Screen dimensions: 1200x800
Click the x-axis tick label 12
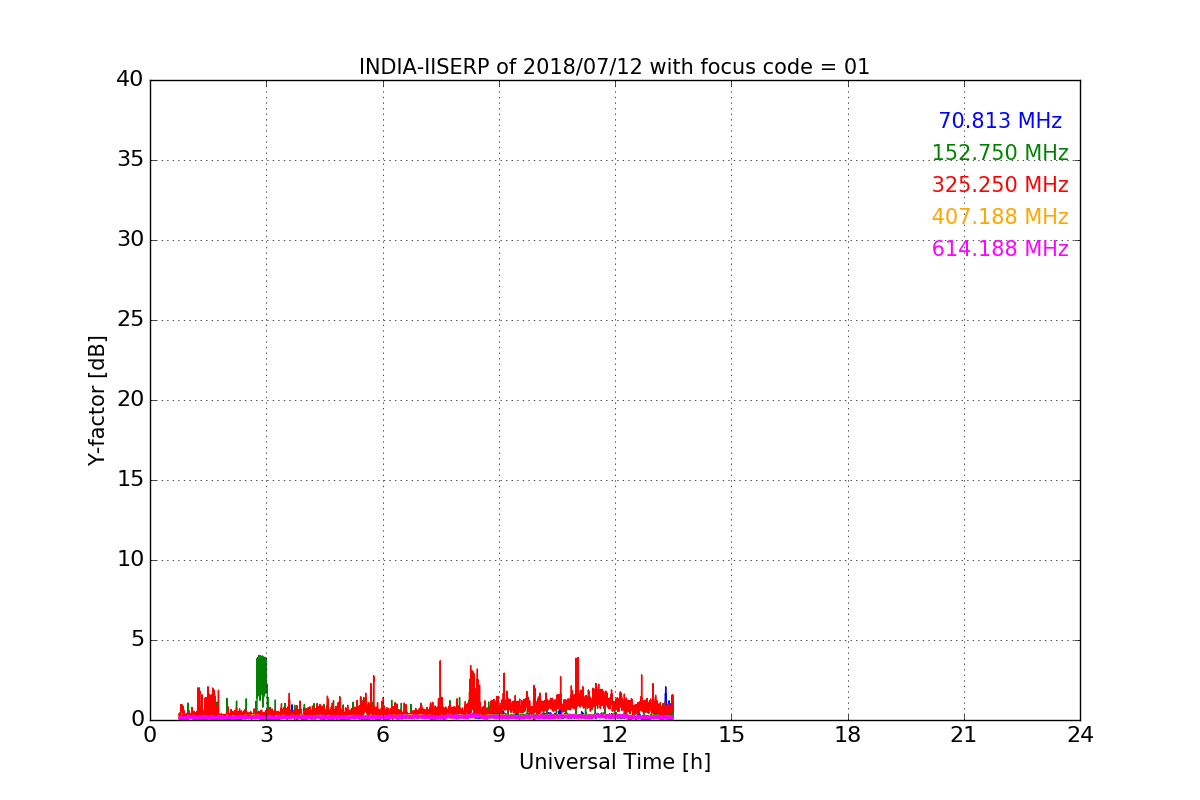615,735
